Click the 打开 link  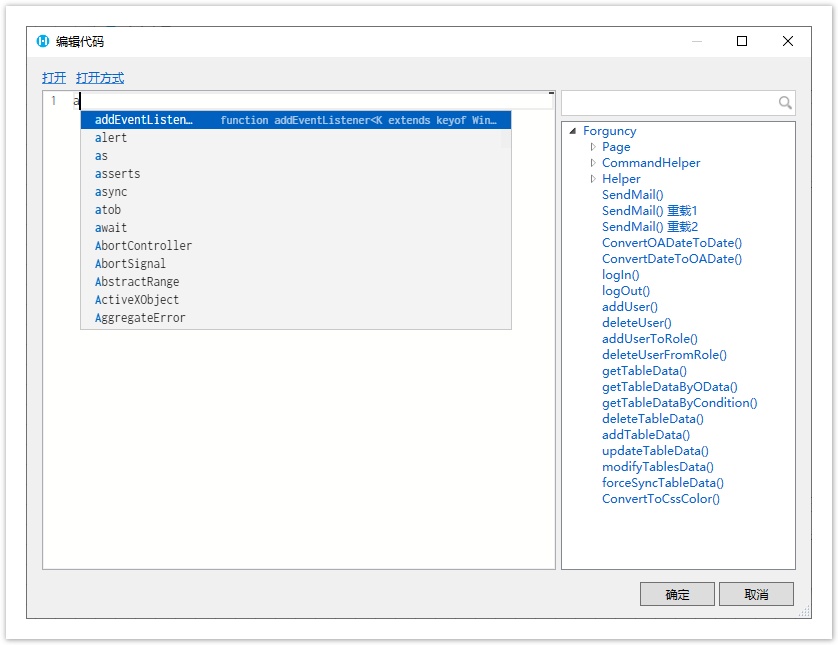click(x=54, y=78)
